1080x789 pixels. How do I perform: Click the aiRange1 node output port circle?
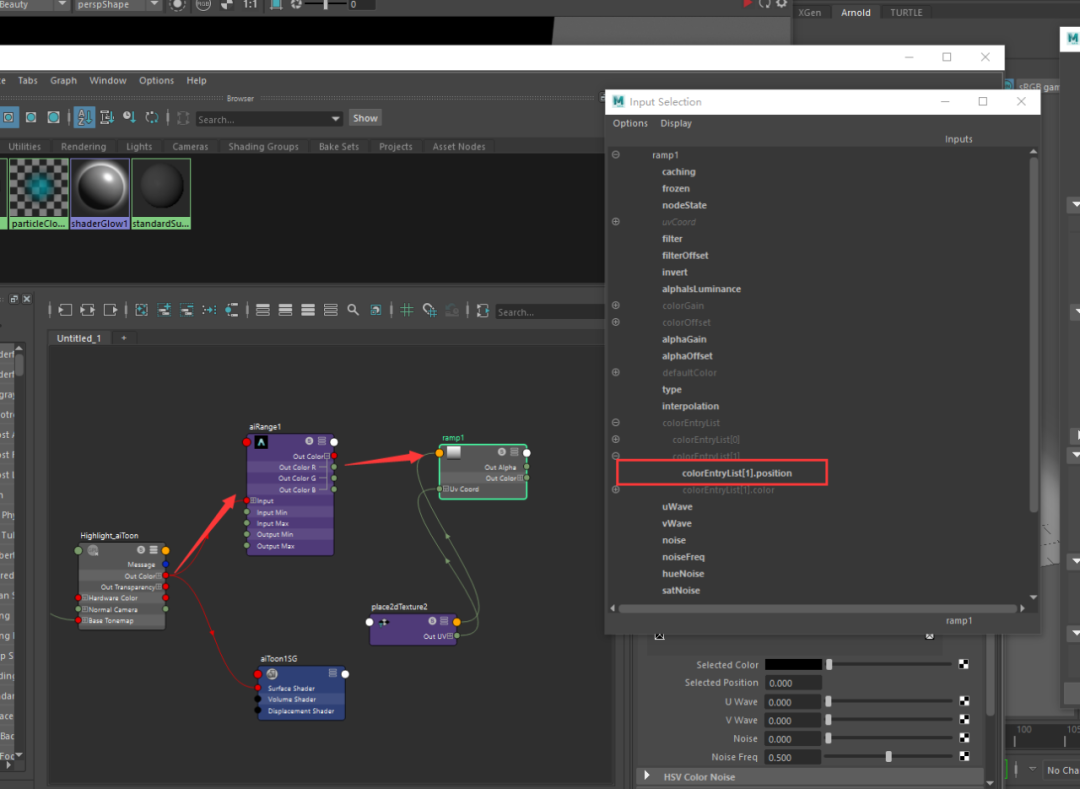click(334, 442)
